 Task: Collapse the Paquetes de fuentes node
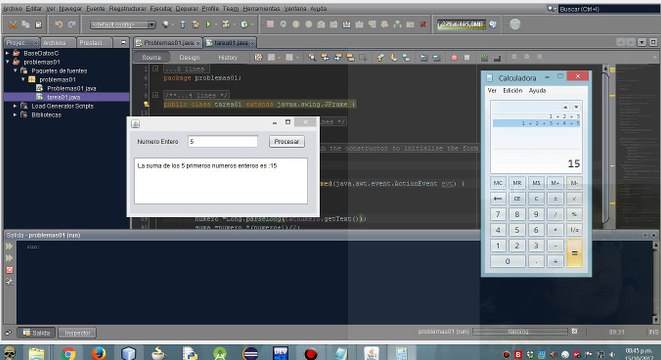(15, 71)
